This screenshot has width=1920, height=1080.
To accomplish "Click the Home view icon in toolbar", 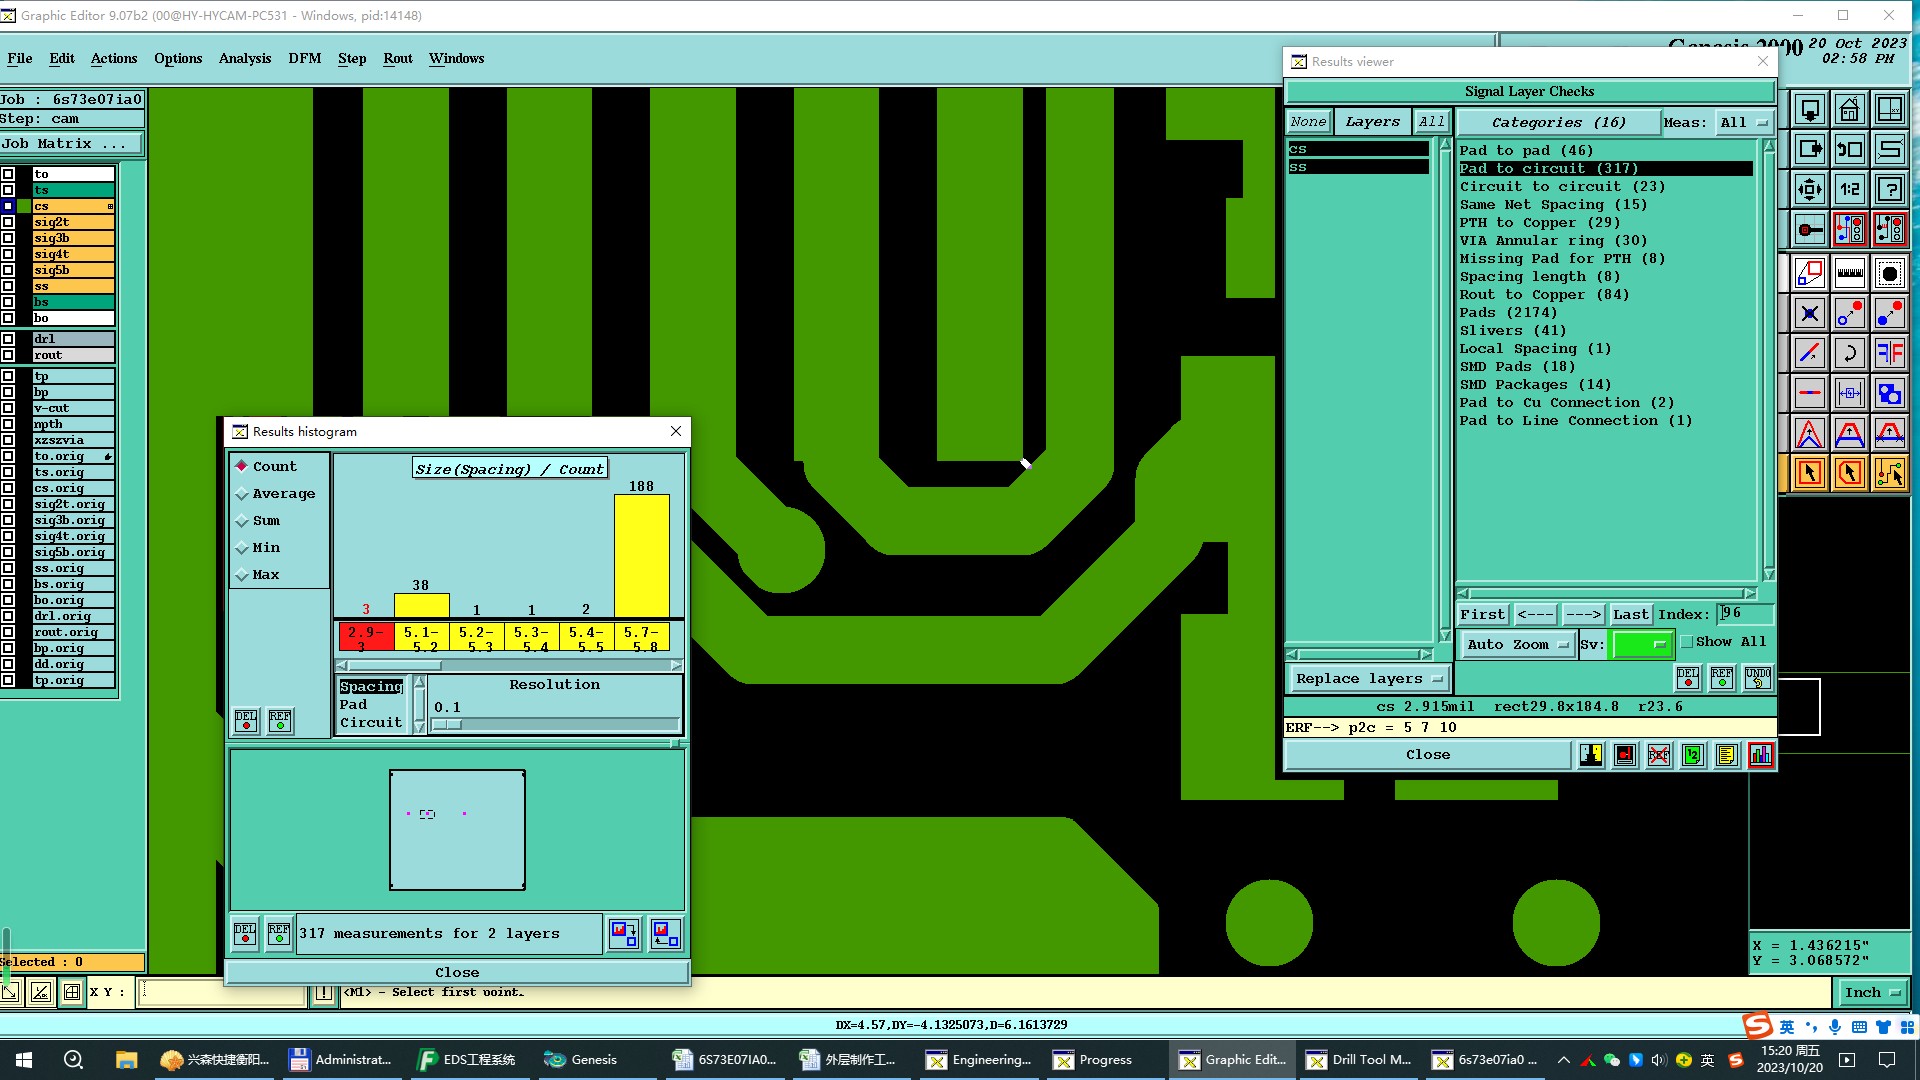I will coord(1849,109).
